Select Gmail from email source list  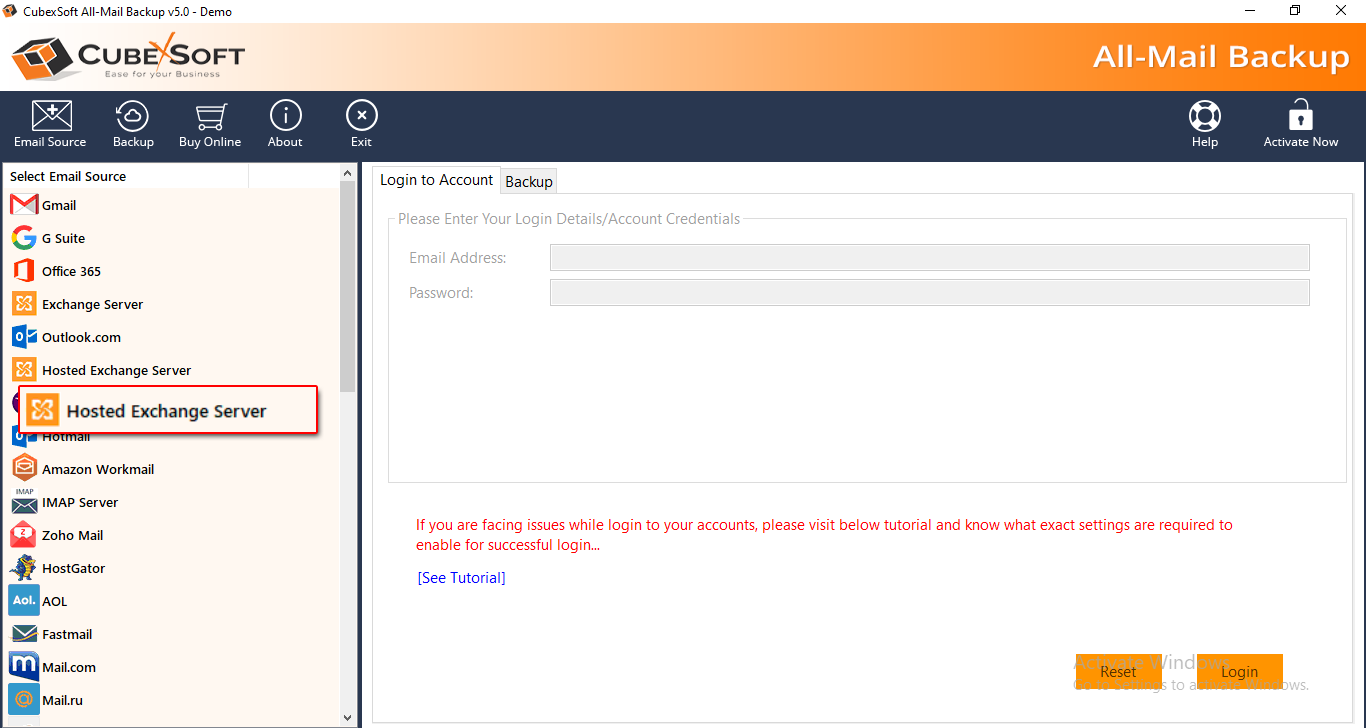[58, 205]
